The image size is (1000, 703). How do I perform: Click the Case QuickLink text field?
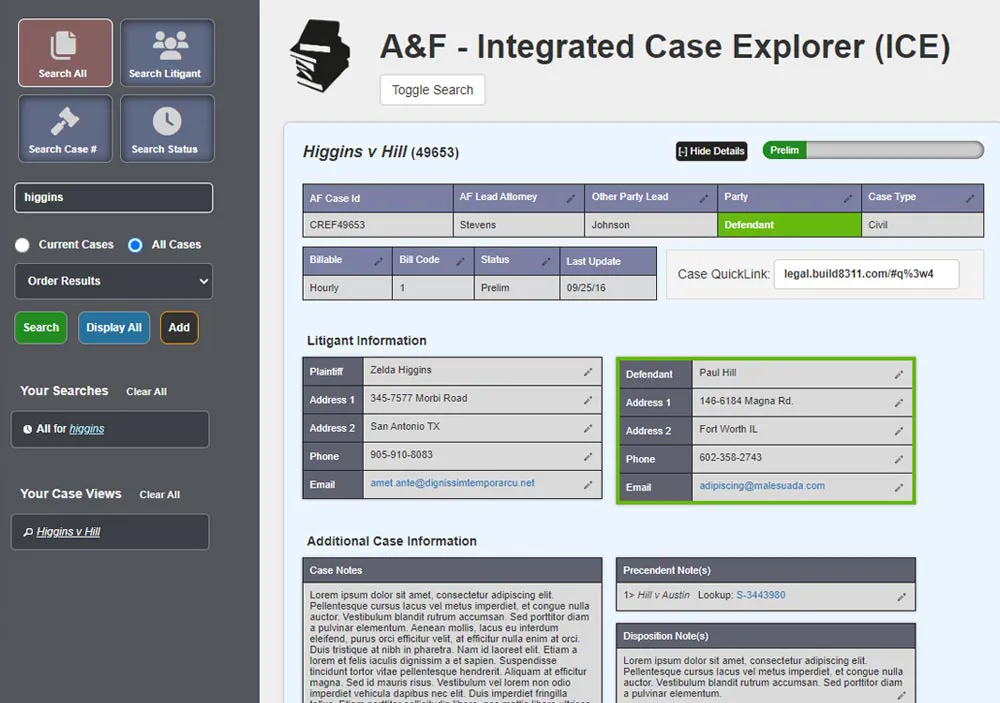pos(865,274)
